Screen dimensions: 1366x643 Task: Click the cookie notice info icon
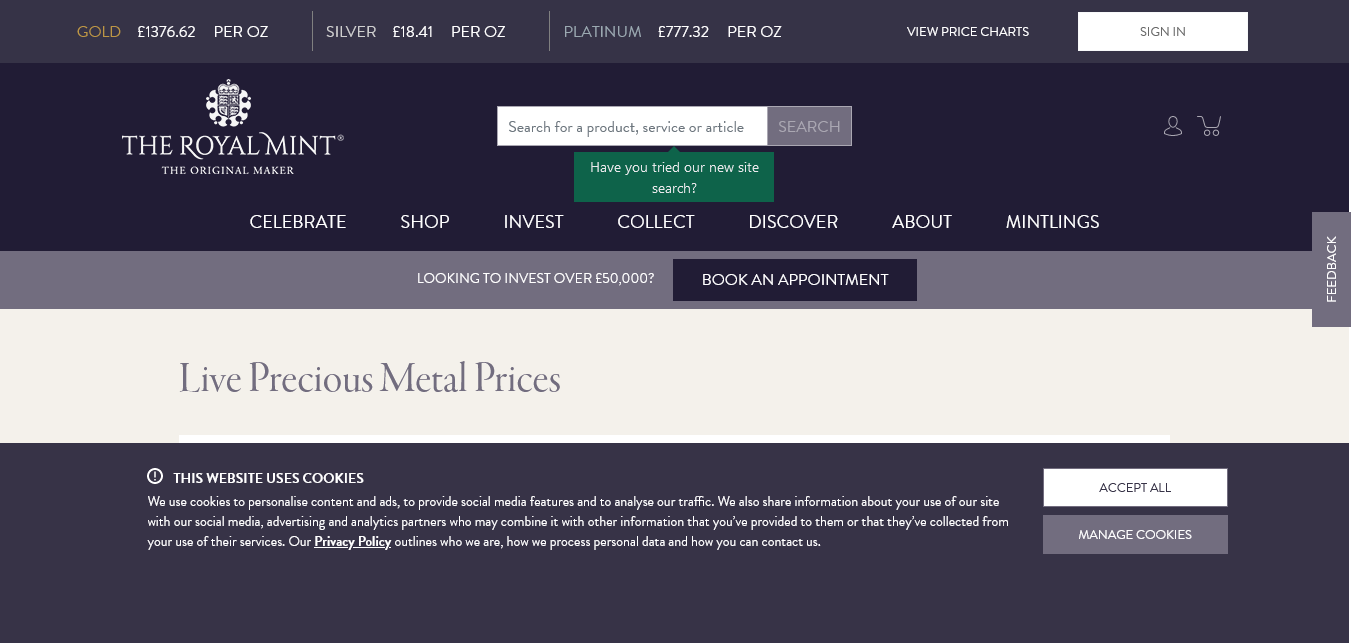155,477
